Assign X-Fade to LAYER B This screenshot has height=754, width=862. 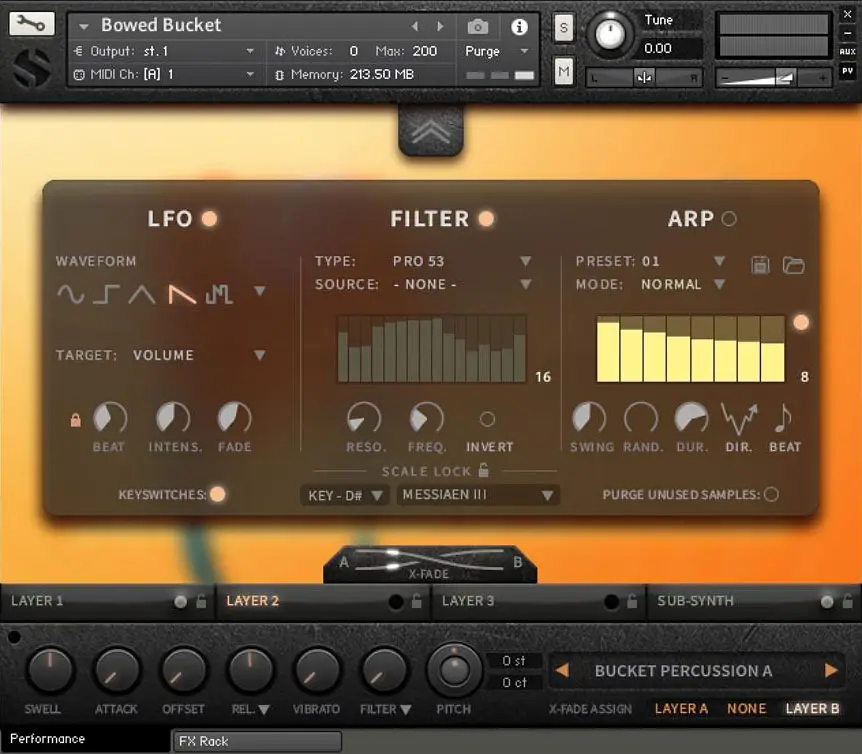(813, 709)
